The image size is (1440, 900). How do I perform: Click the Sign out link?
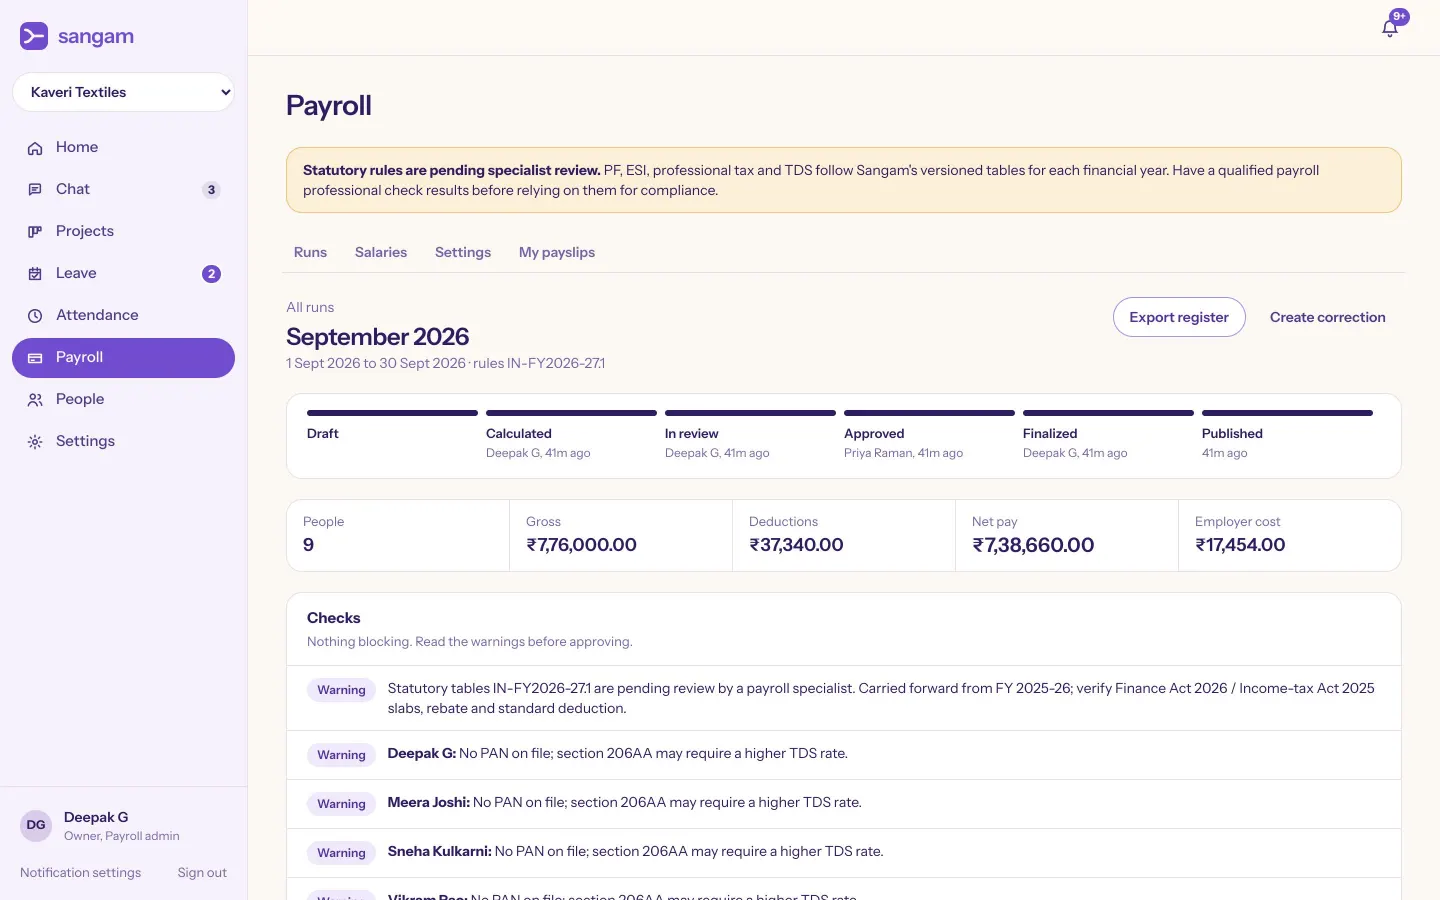202,873
